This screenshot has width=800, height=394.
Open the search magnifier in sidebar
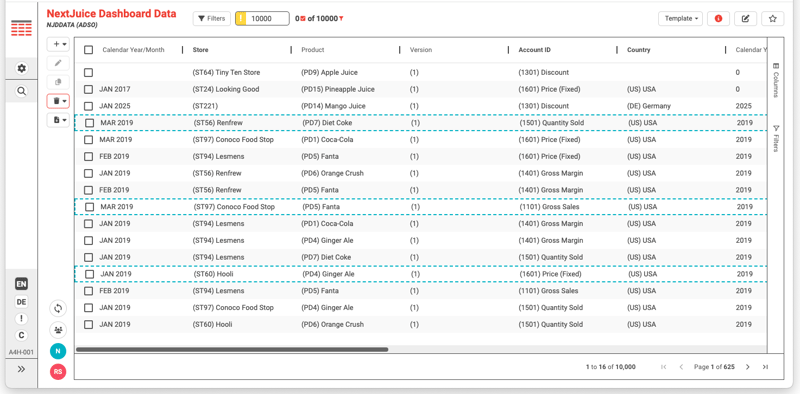coord(21,91)
